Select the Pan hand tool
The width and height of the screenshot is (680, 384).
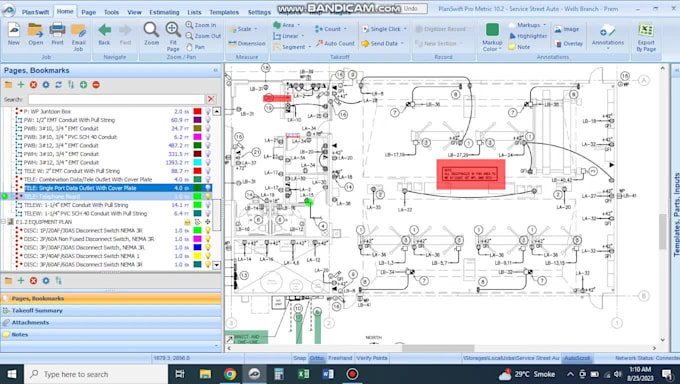point(196,47)
